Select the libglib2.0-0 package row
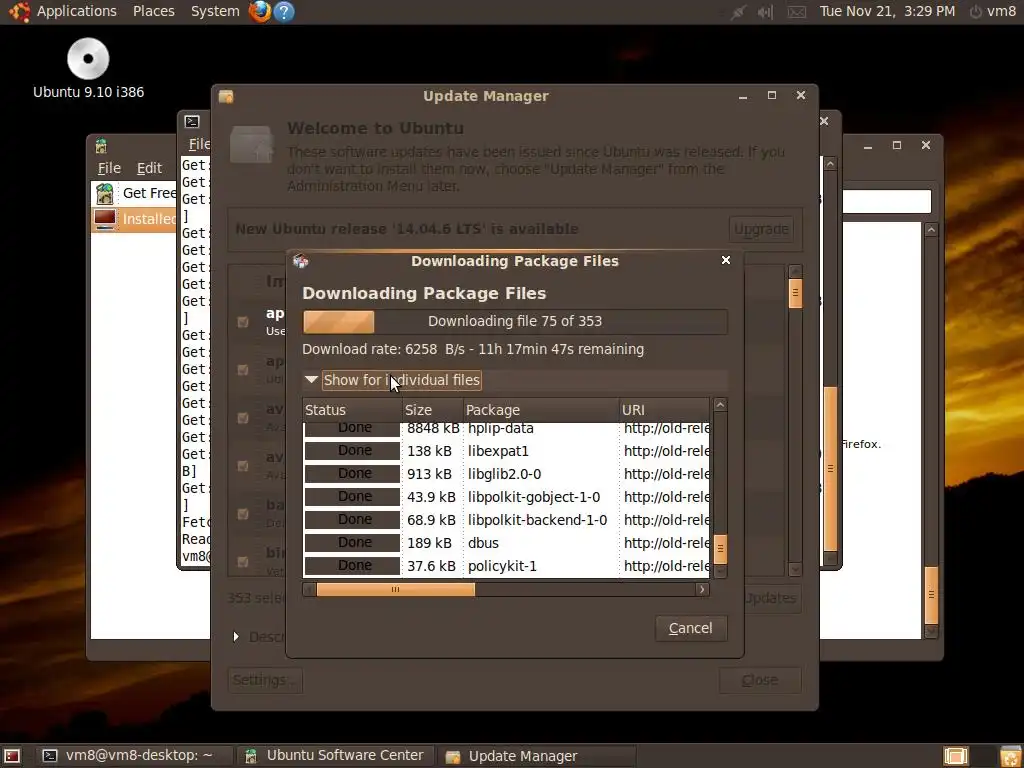Image resolution: width=1024 pixels, height=768 pixels. click(x=506, y=474)
